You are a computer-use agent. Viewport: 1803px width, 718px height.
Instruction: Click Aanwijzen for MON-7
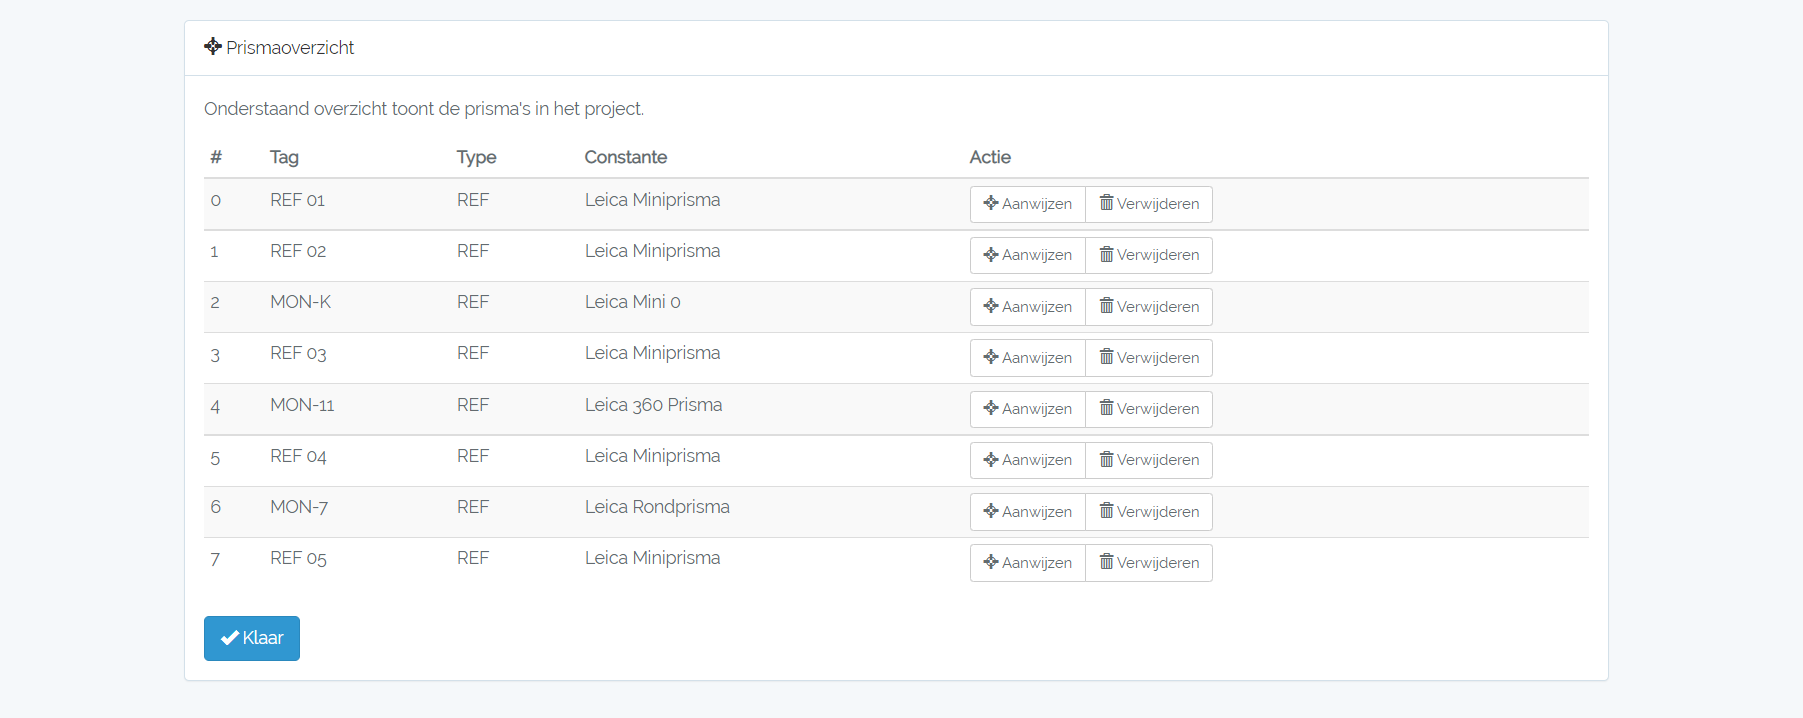(1028, 512)
